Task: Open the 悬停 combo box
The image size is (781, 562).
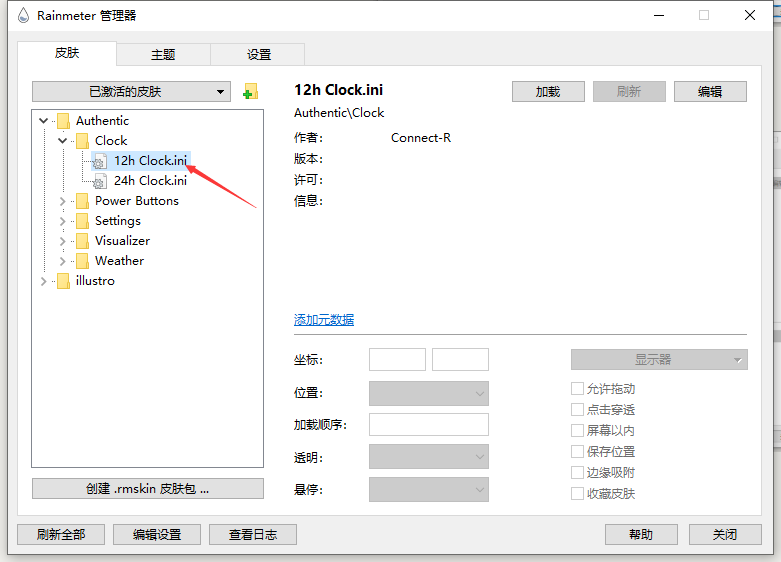Action: click(x=429, y=489)
